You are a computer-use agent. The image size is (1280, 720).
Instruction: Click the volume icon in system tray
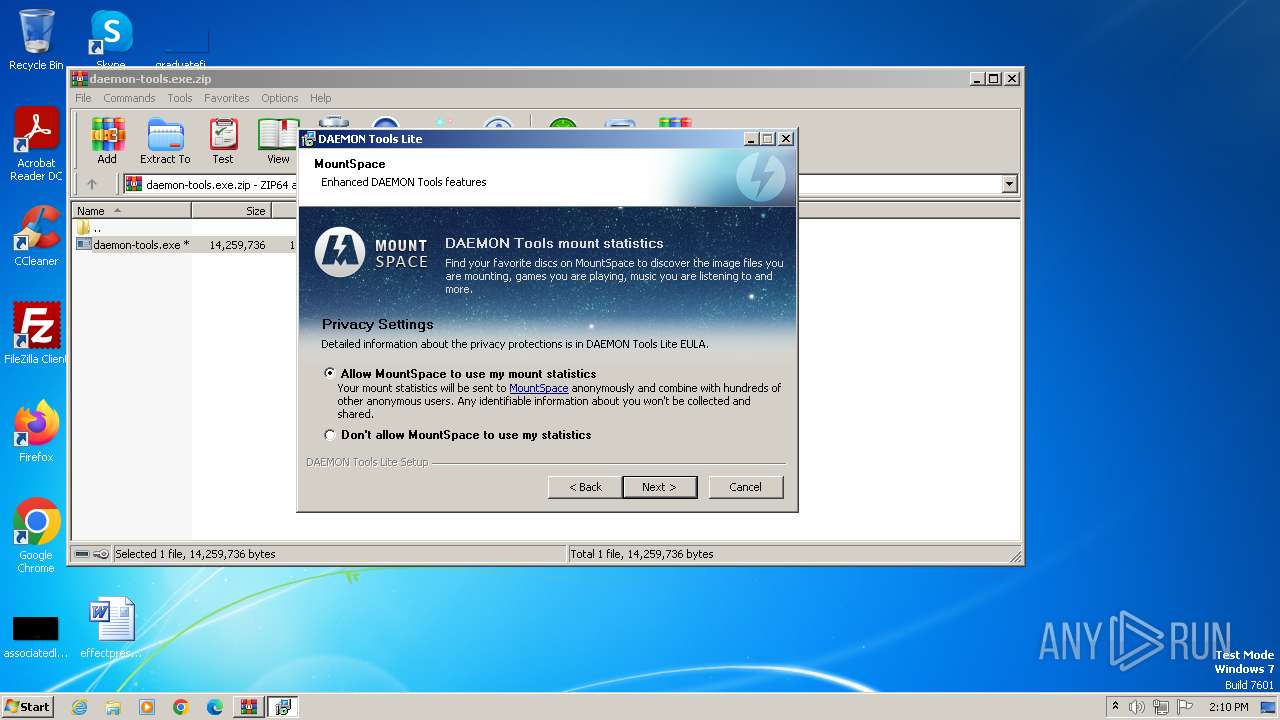[x=1137, y=707]
